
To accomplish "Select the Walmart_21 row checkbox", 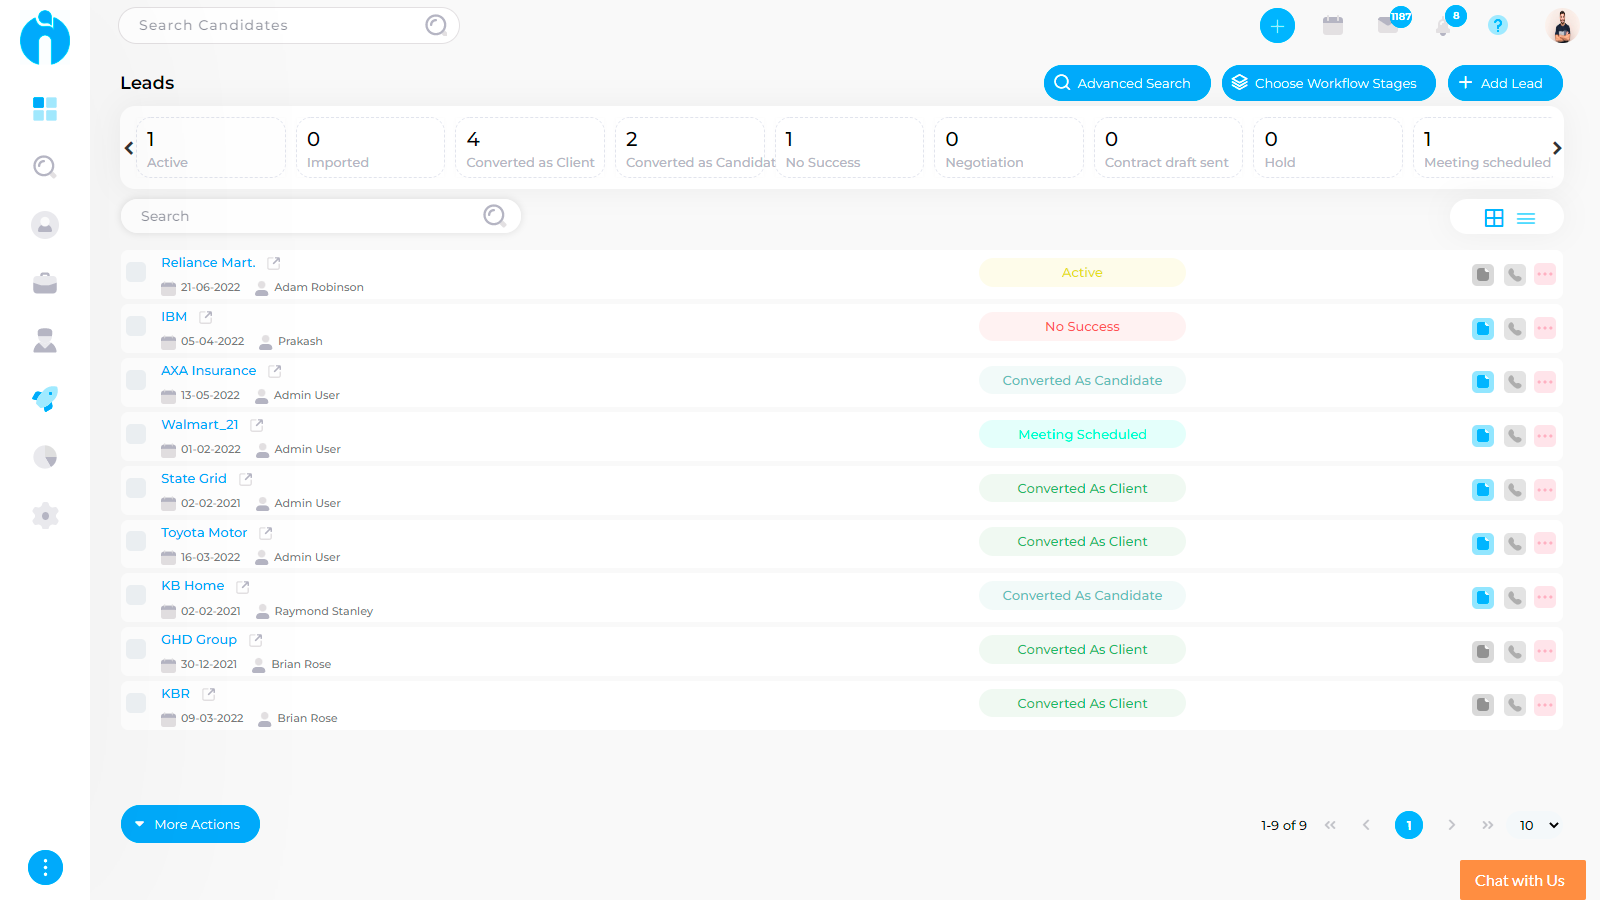I will [136, 434].
